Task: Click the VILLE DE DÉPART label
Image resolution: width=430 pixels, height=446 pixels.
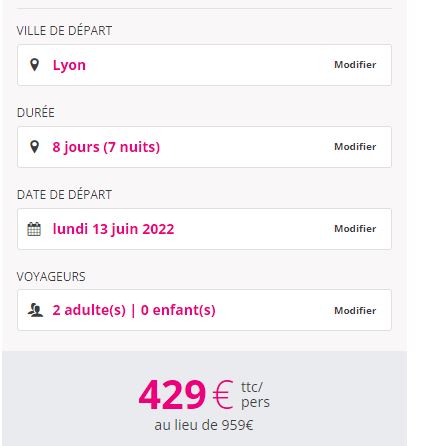Action: pyautogui.click(x=64, y=31)
